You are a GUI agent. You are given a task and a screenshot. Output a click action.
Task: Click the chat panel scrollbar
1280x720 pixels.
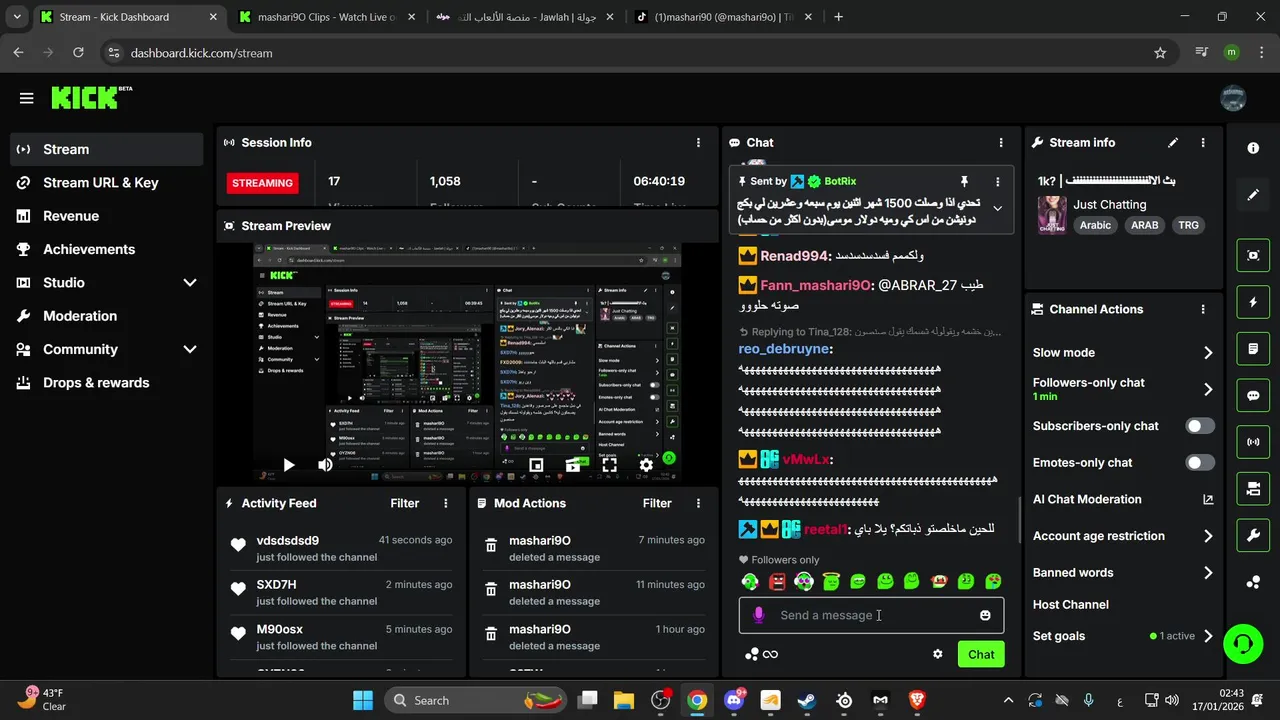click(x=1019, y=521)
